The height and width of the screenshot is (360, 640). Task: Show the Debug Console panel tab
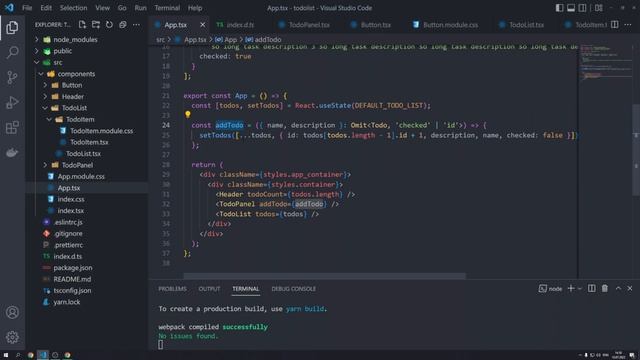293,289
